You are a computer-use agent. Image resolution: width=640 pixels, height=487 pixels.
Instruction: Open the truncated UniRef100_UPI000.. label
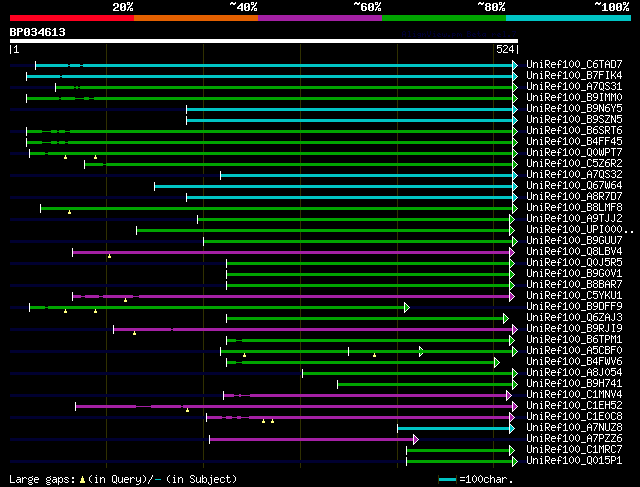pos(580,230)
